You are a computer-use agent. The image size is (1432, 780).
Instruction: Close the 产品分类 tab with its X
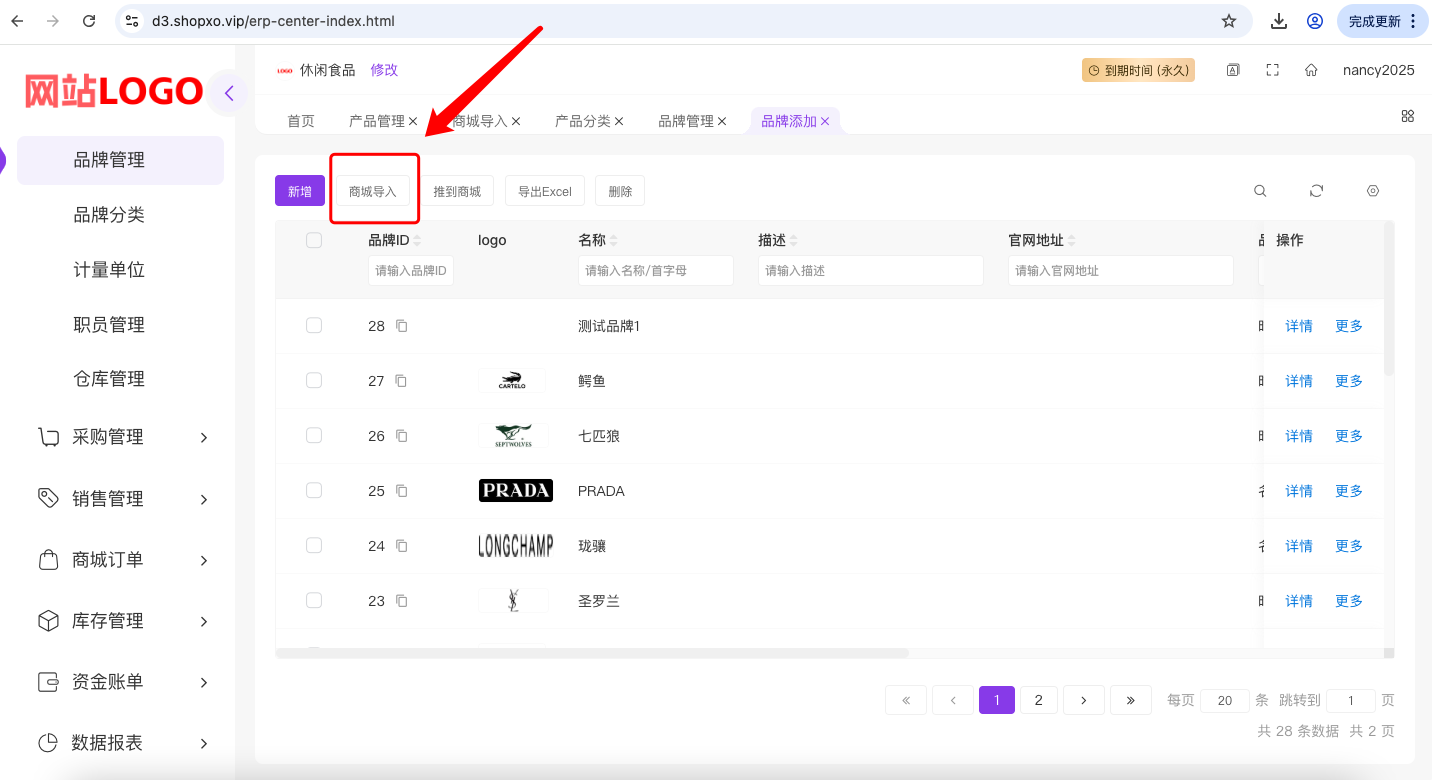click(x=619, y=121)
